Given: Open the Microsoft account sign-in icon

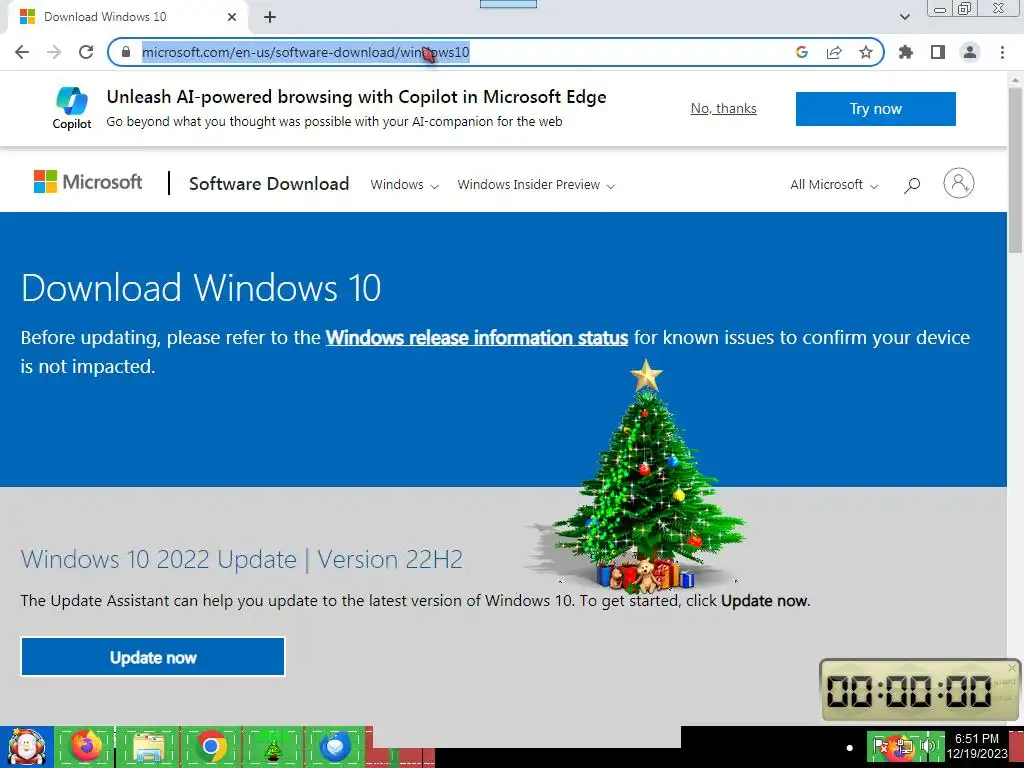Looking at the screenshot, I should pos(958,184).
